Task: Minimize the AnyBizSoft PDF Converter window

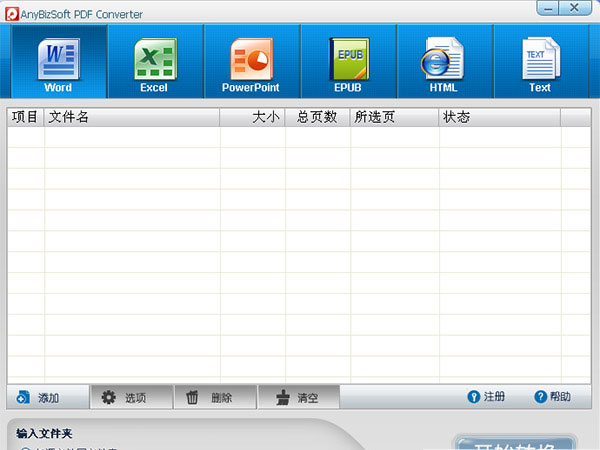Action: [548, 8]
